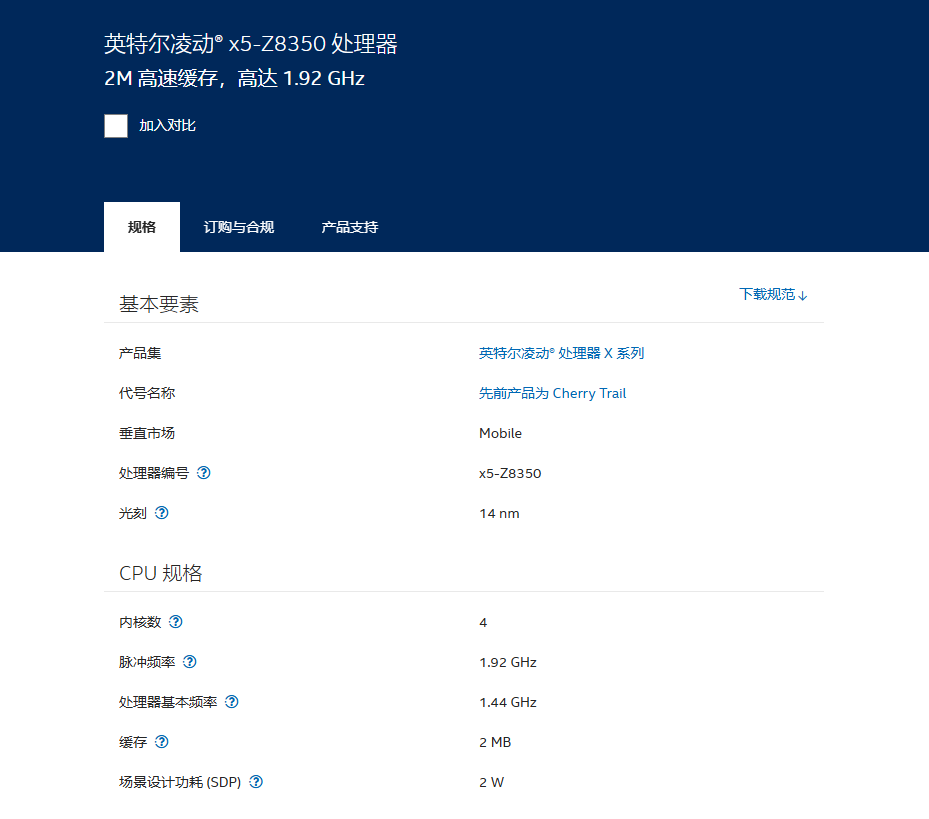Click help icon next to 处理器基本频率
Viewport: 929px width, 819px height.
coord(232,702)
